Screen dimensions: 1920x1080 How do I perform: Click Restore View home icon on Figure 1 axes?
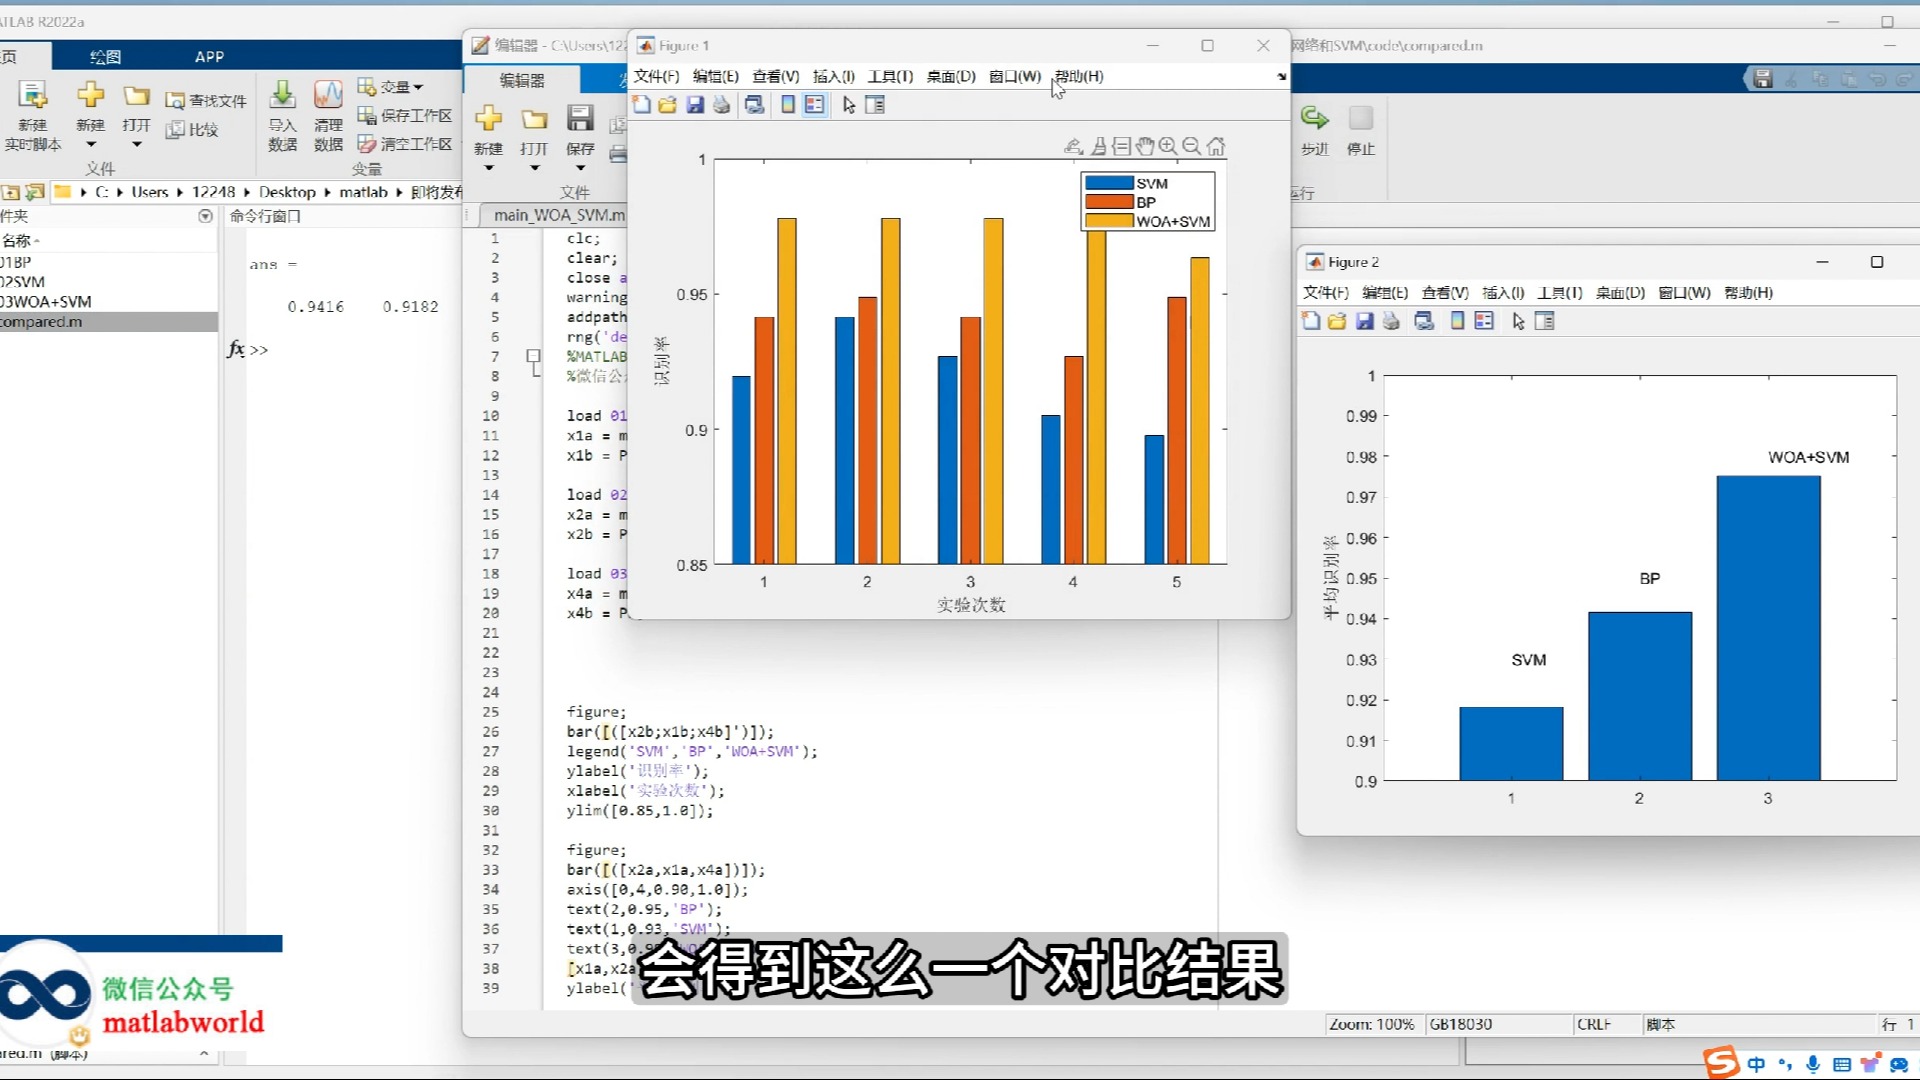tap(1216, 147)
